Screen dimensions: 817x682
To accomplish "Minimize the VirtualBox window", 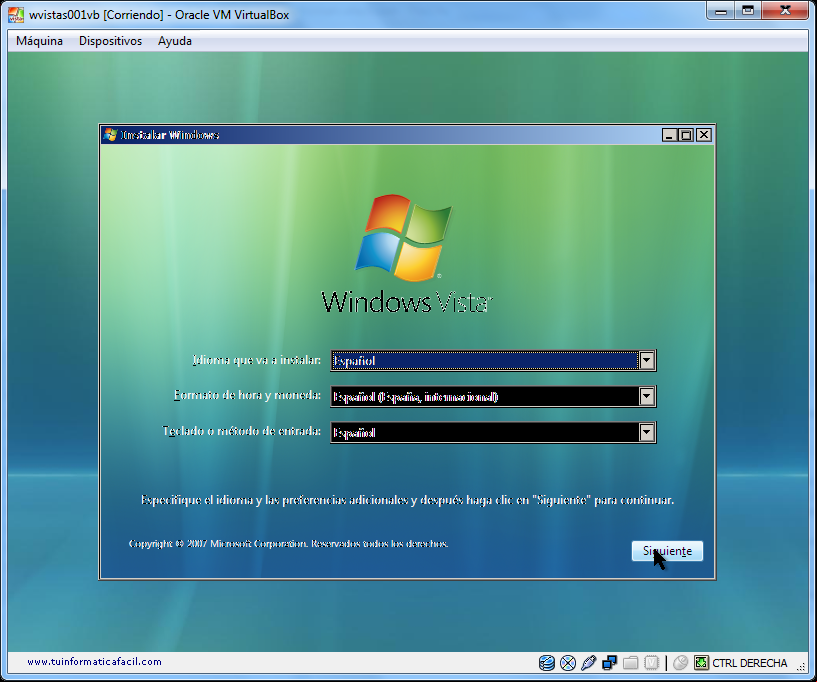I will click(721, 11).
